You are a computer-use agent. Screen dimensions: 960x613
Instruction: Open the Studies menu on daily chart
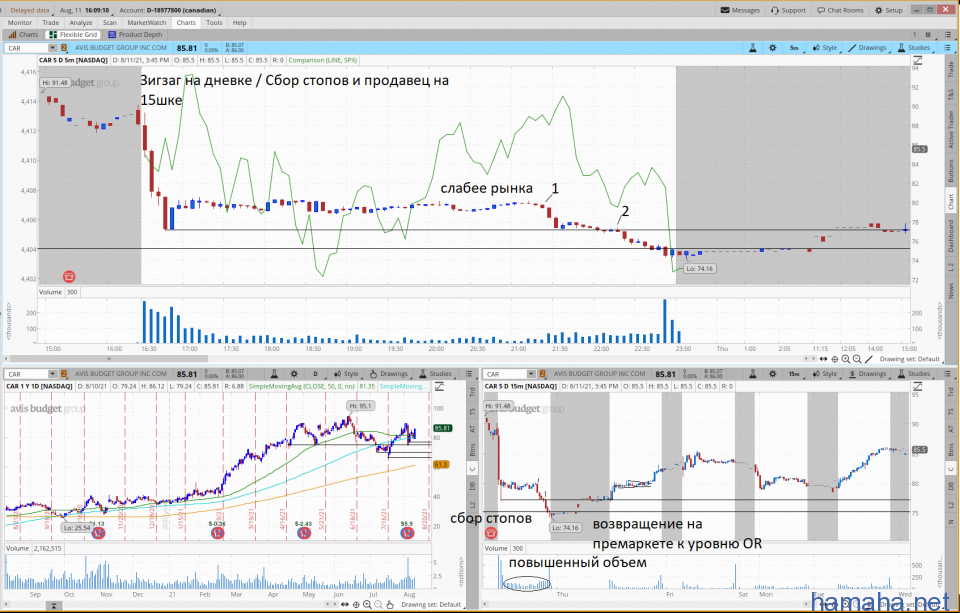click(x=435, y=374)
